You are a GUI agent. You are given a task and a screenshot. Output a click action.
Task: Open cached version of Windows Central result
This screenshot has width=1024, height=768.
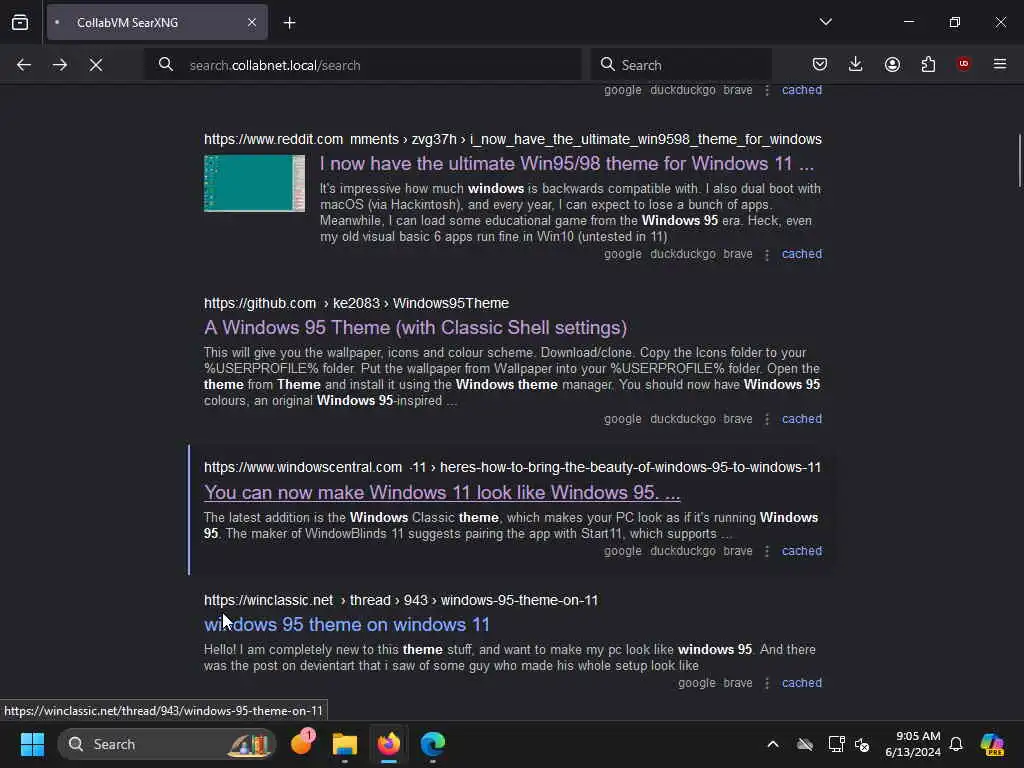802,551
